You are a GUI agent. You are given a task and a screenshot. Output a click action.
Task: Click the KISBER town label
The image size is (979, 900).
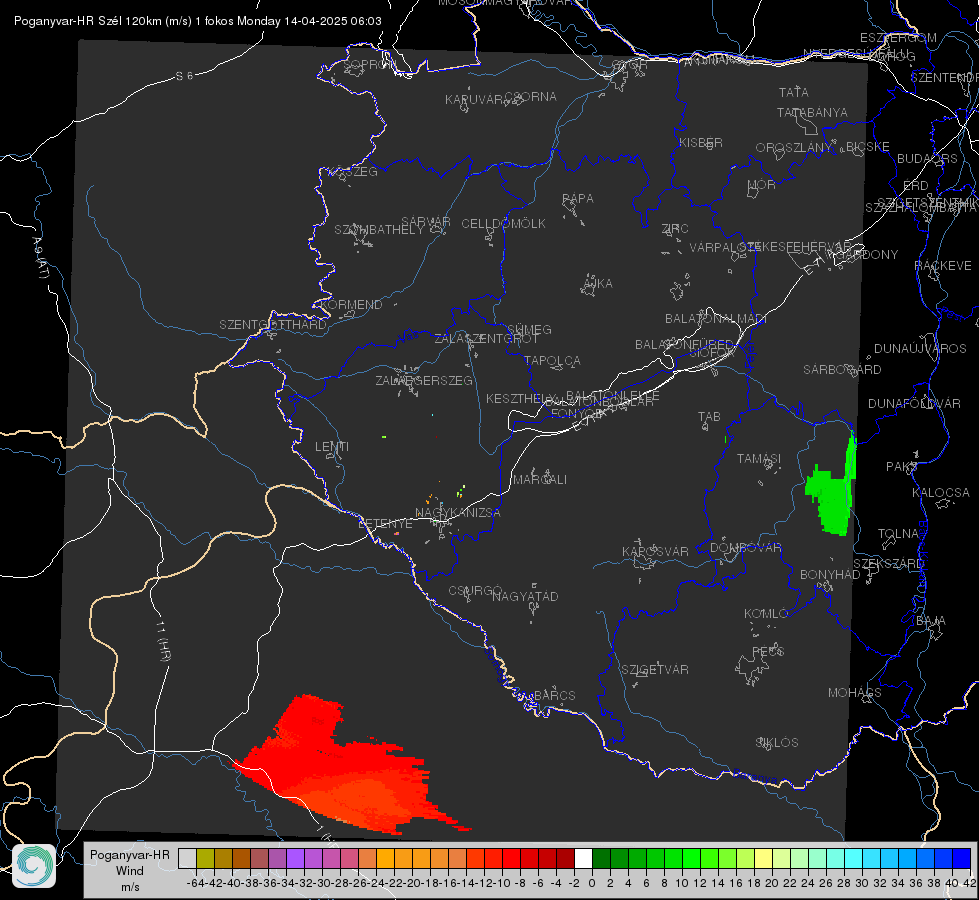click(x=701, y=143)
